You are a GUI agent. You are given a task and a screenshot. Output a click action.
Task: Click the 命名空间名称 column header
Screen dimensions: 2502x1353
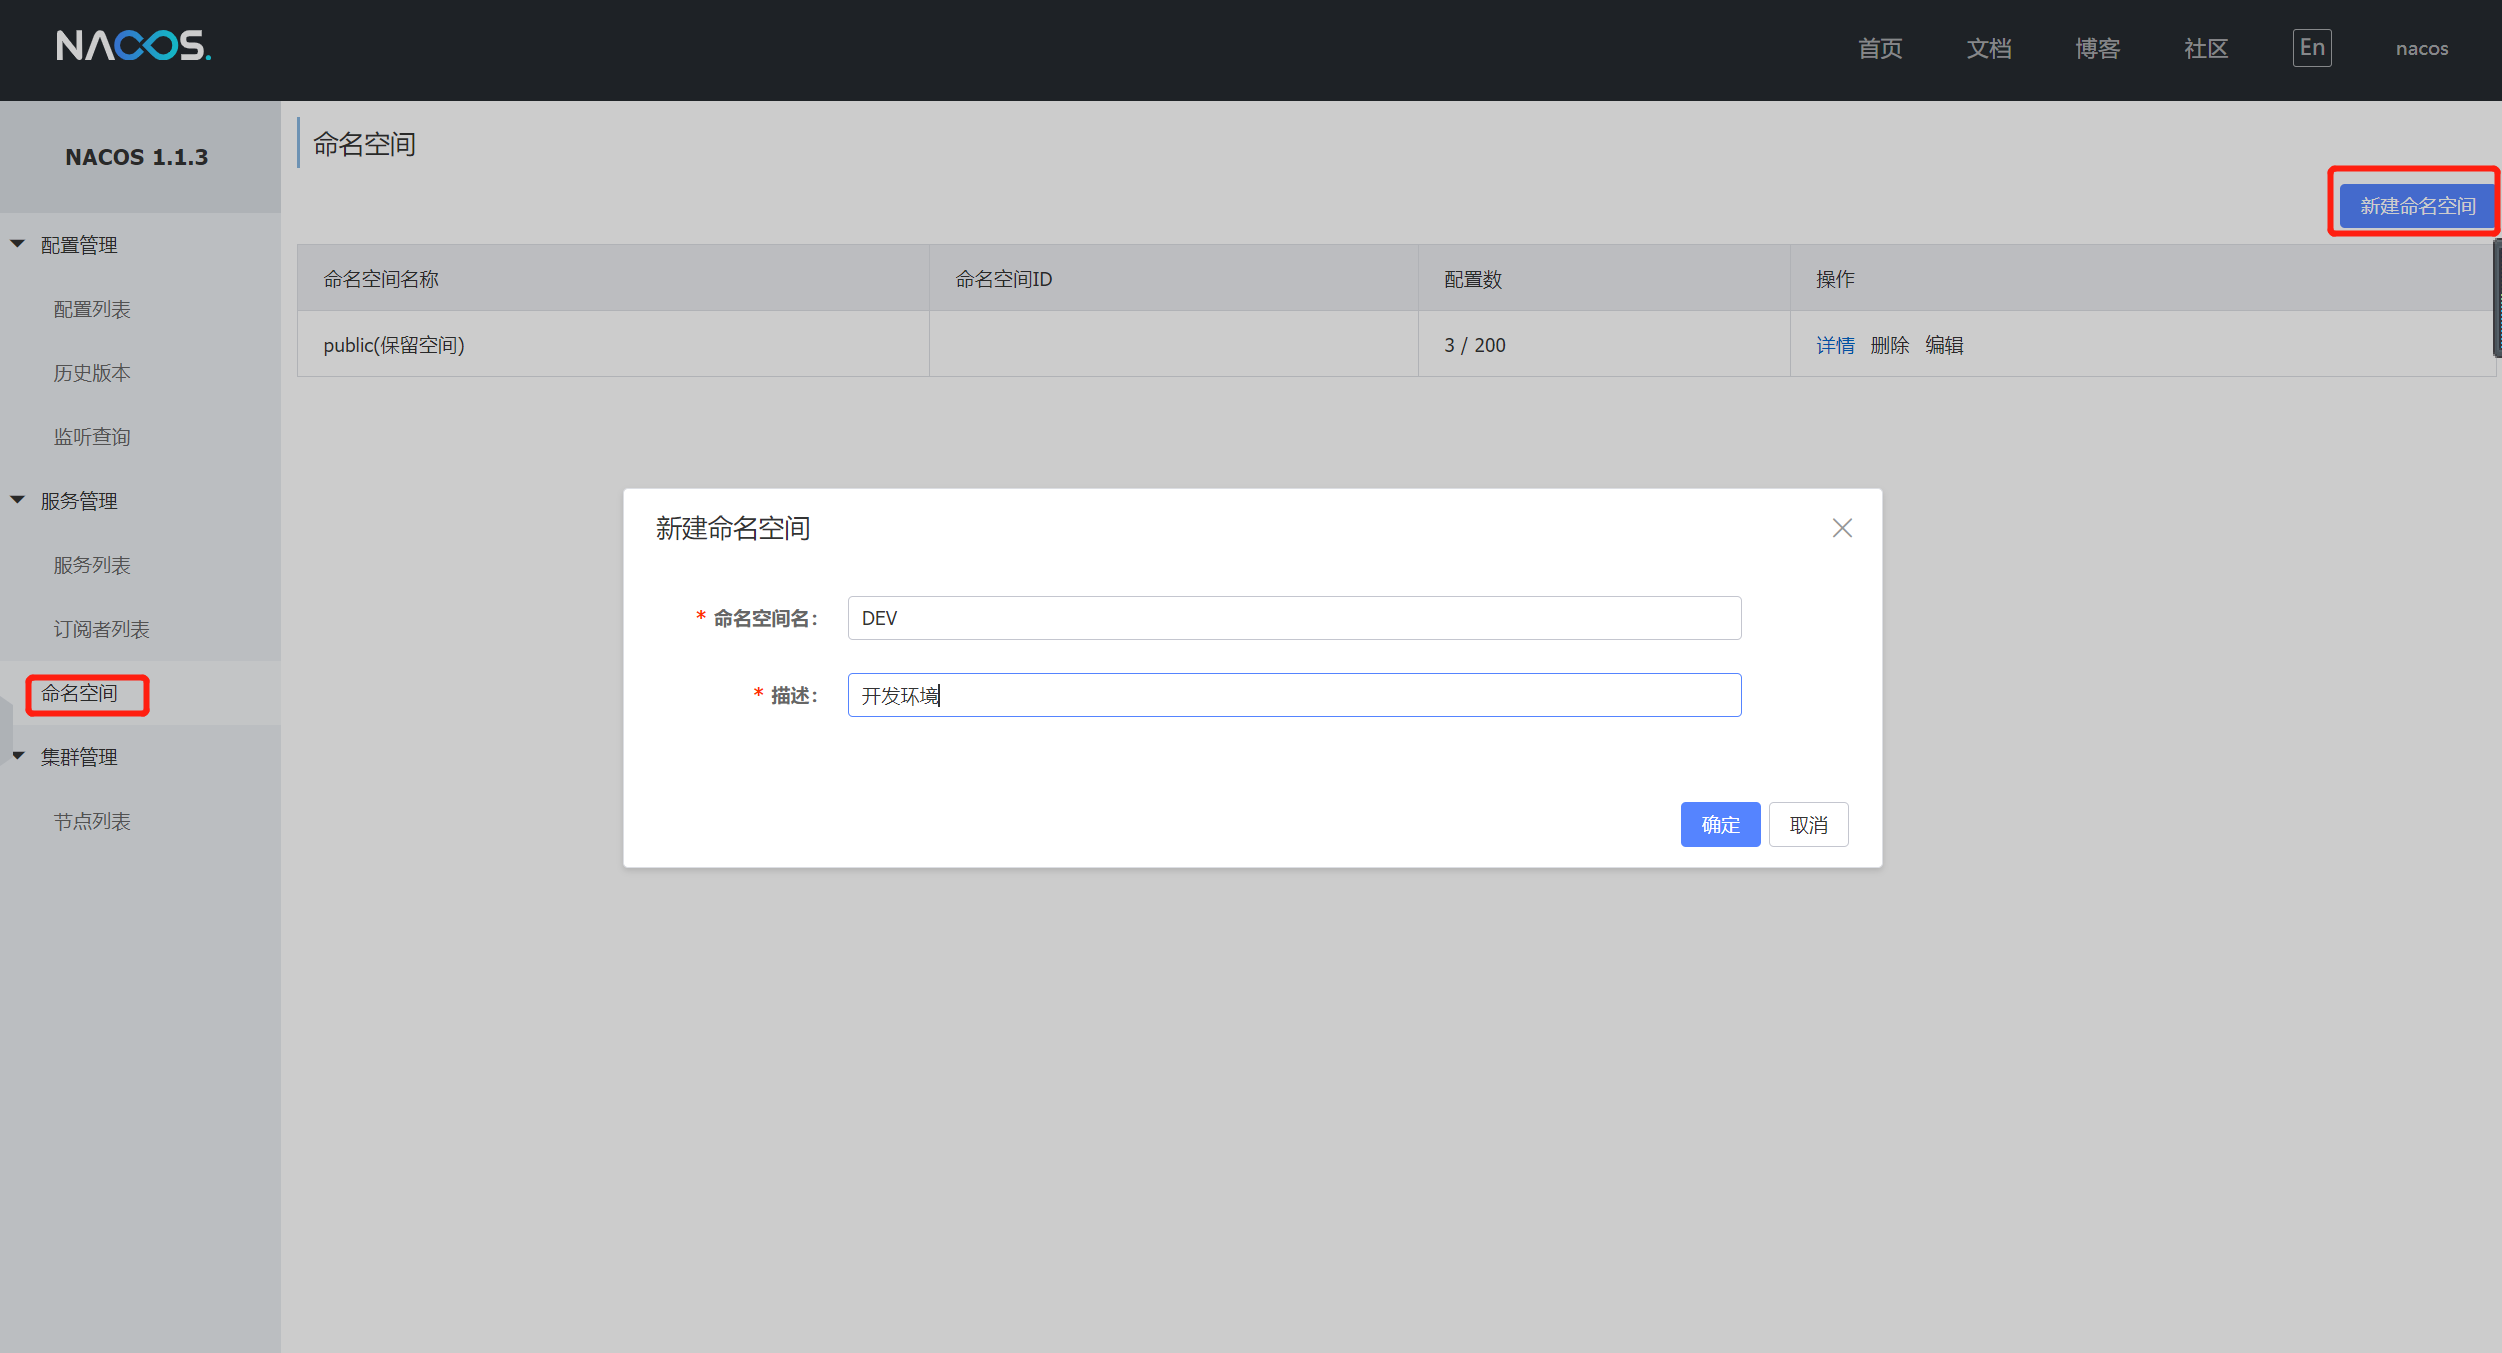point(613,278)
